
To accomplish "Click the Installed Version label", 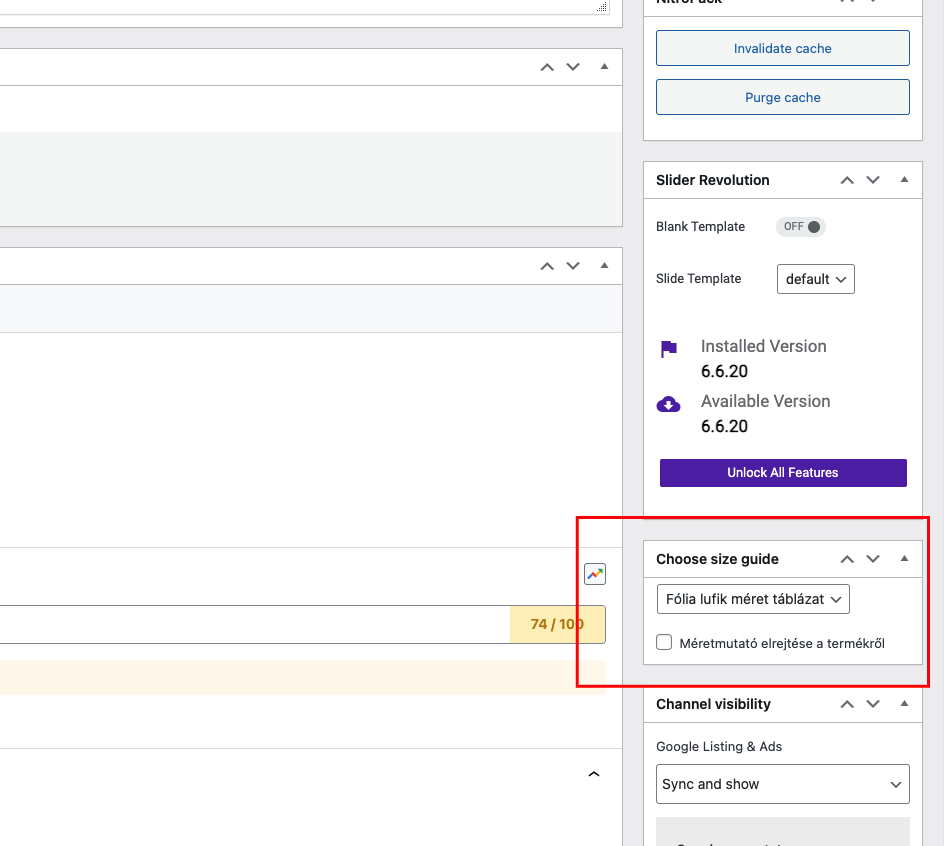I will 763,346.
